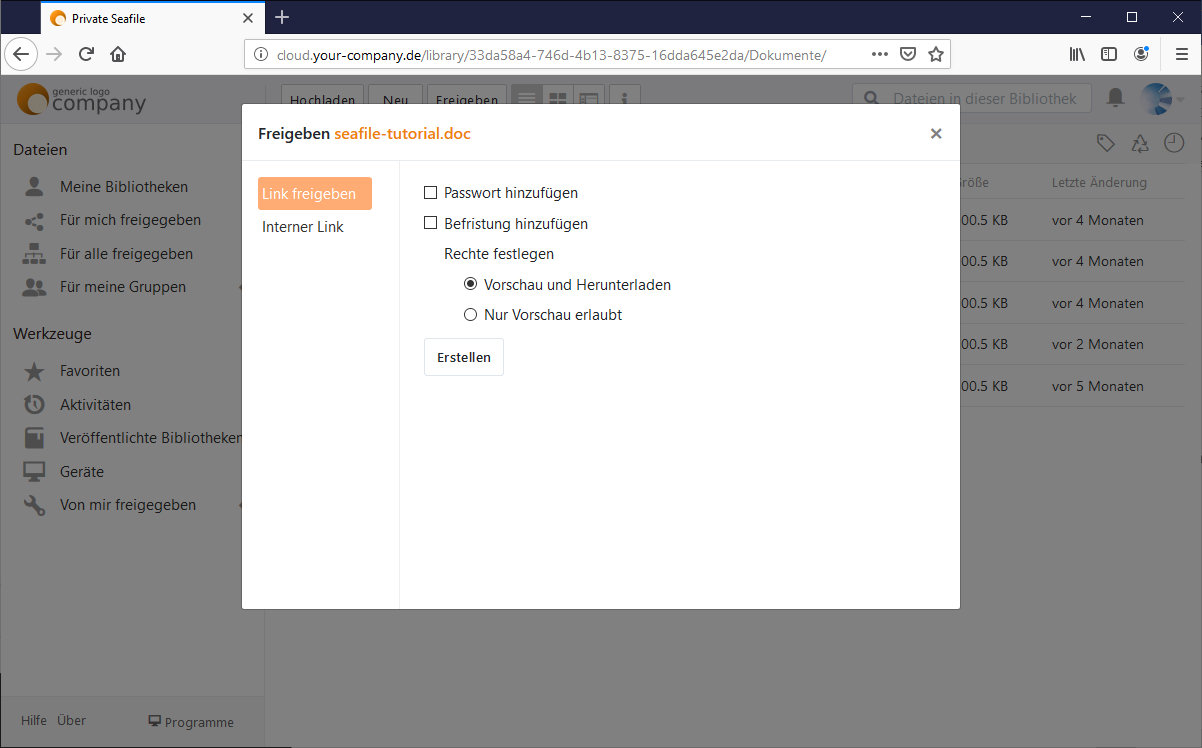
Task: Enable the Passwort hinzufügen checkbox
Action: point(431,193)
